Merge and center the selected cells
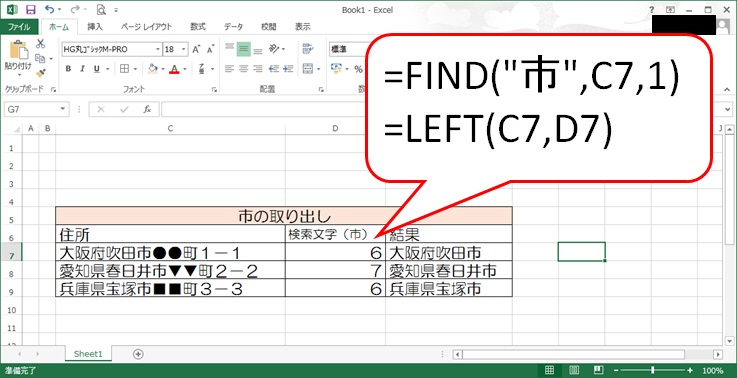This screenshot has height=378, width=737. click(x=307, y=69)
